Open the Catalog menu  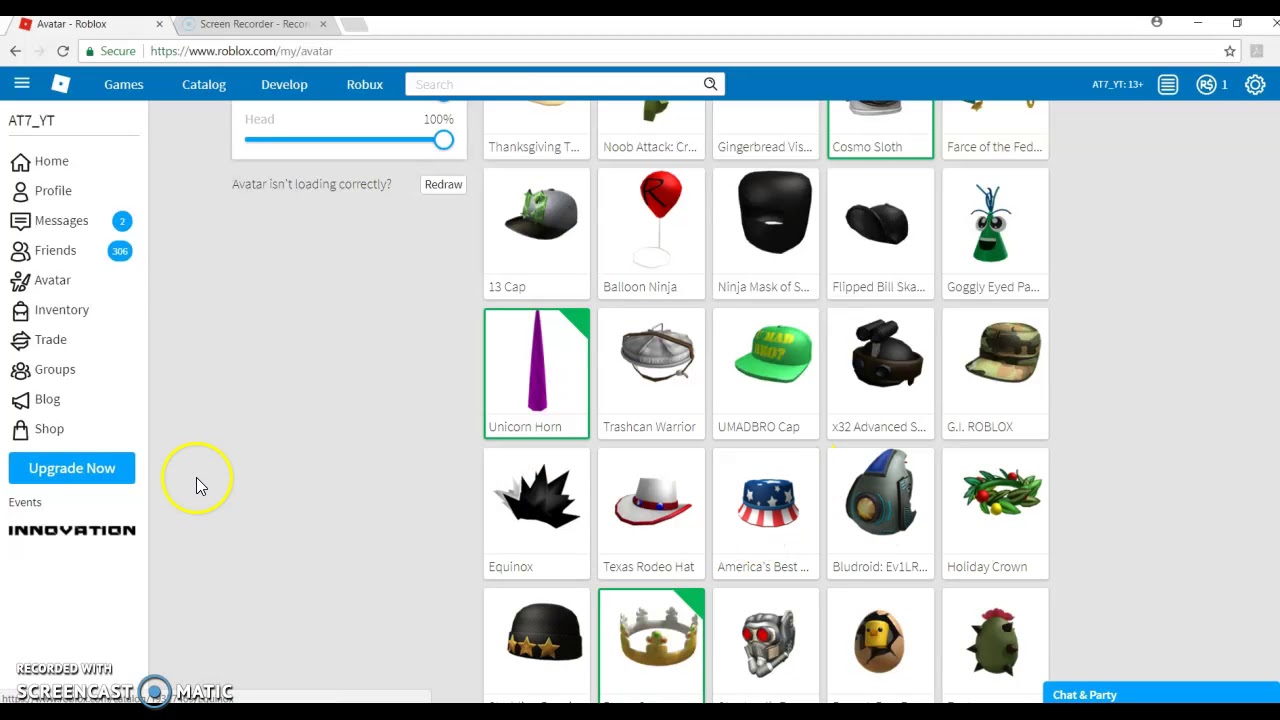pyautogui.click(x=204, y=85)
